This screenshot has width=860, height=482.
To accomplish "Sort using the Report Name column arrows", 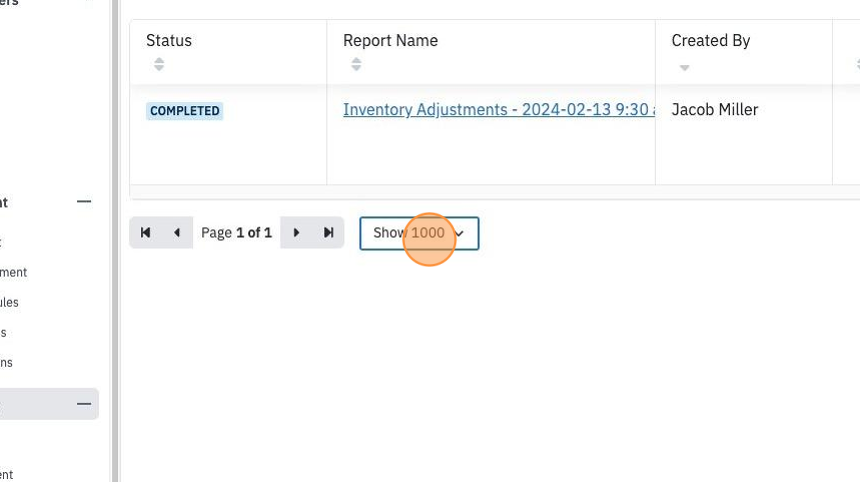I will coord(357,64).
